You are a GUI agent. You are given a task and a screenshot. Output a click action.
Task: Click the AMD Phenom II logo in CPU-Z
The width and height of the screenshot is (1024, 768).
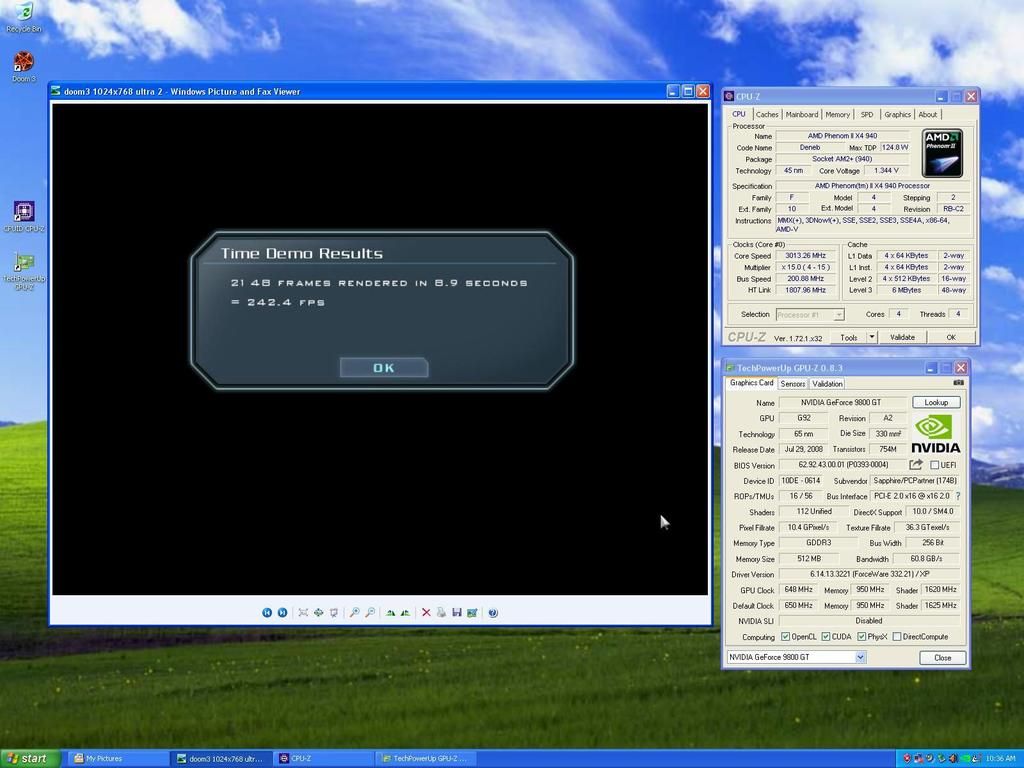click(942, 153)
